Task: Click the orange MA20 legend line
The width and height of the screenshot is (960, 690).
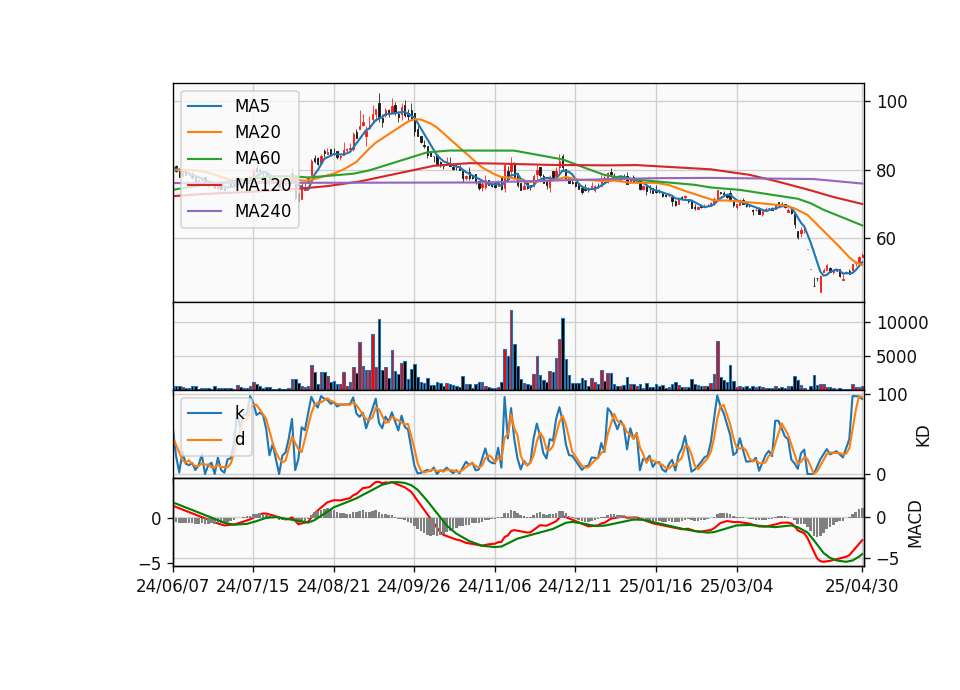Action: [204, 132]
